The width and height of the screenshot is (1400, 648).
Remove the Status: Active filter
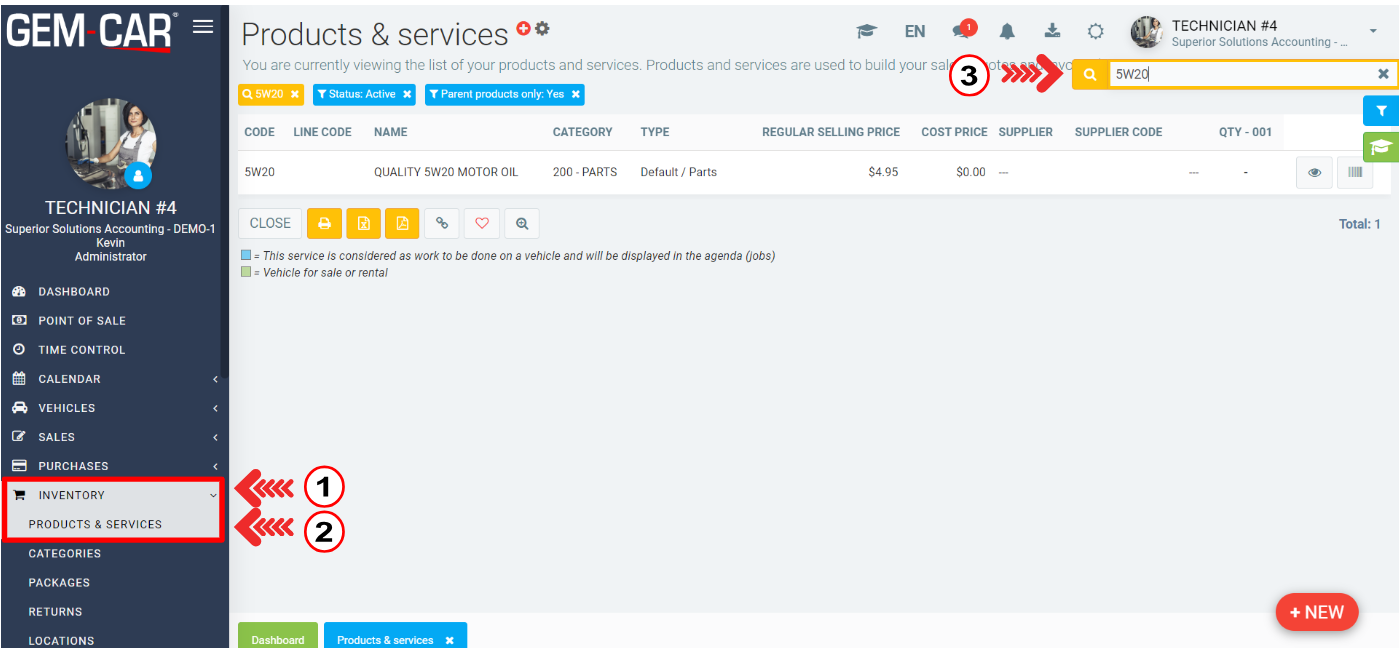[x=407, y=94]
